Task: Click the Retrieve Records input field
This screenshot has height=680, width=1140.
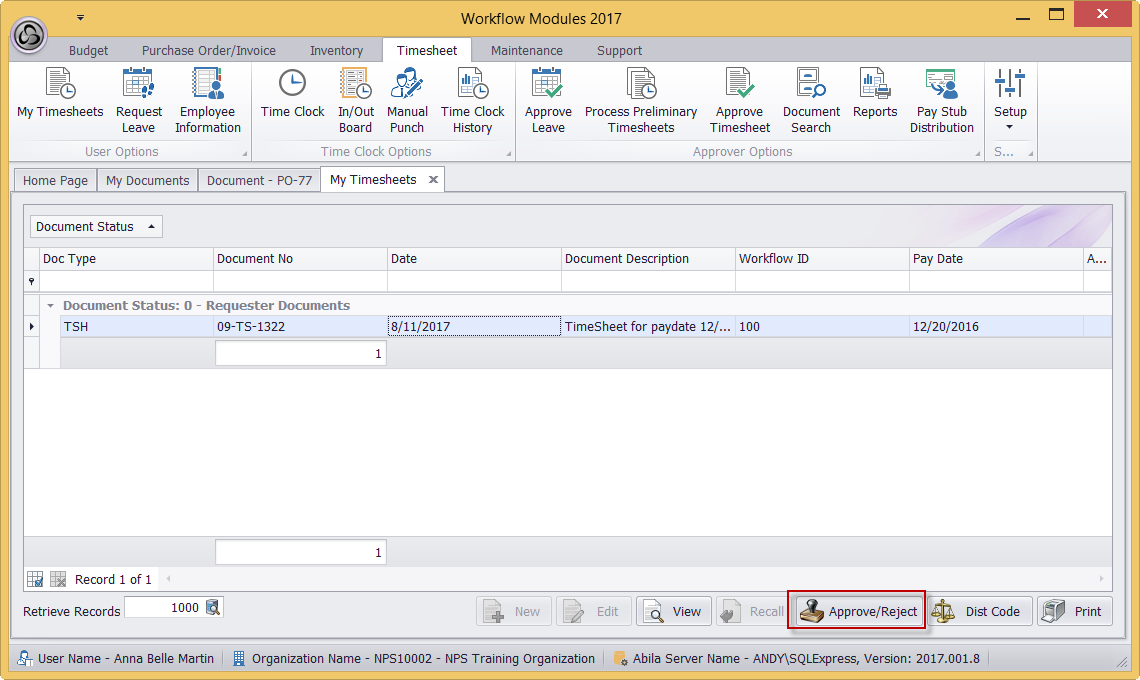Action: click(163, 608)
